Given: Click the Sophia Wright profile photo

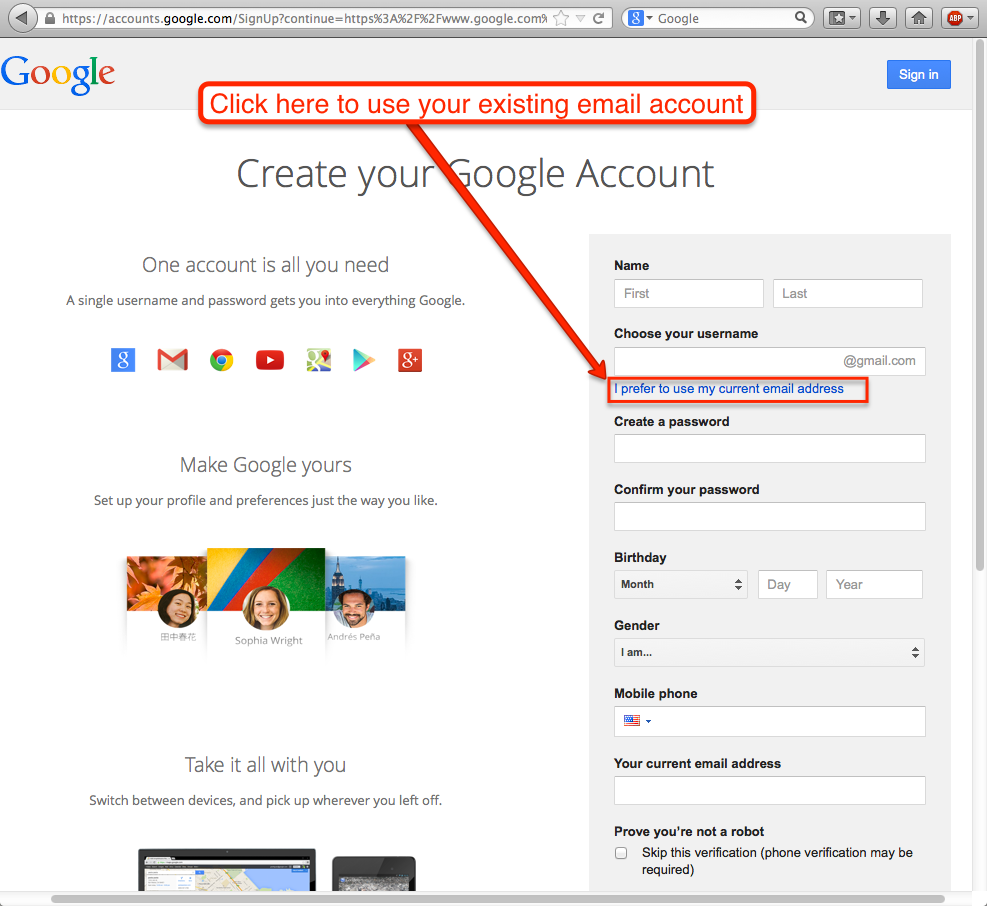Looking at the screenshot, I should tap(266, 606).
